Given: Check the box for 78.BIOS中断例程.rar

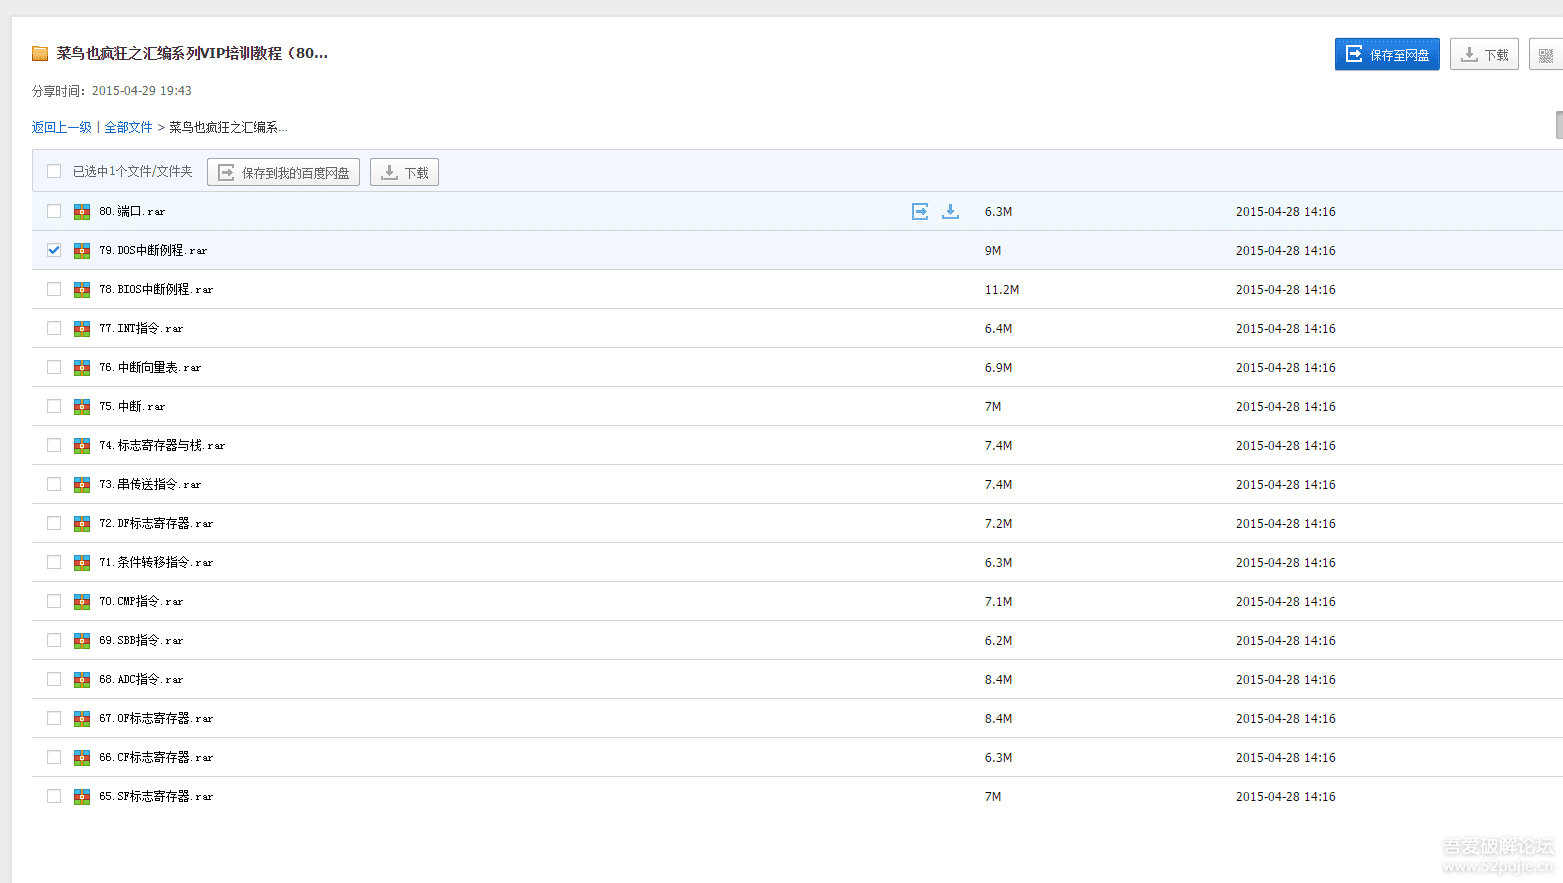Looking at the screenshot, I should tap(54, 289).
